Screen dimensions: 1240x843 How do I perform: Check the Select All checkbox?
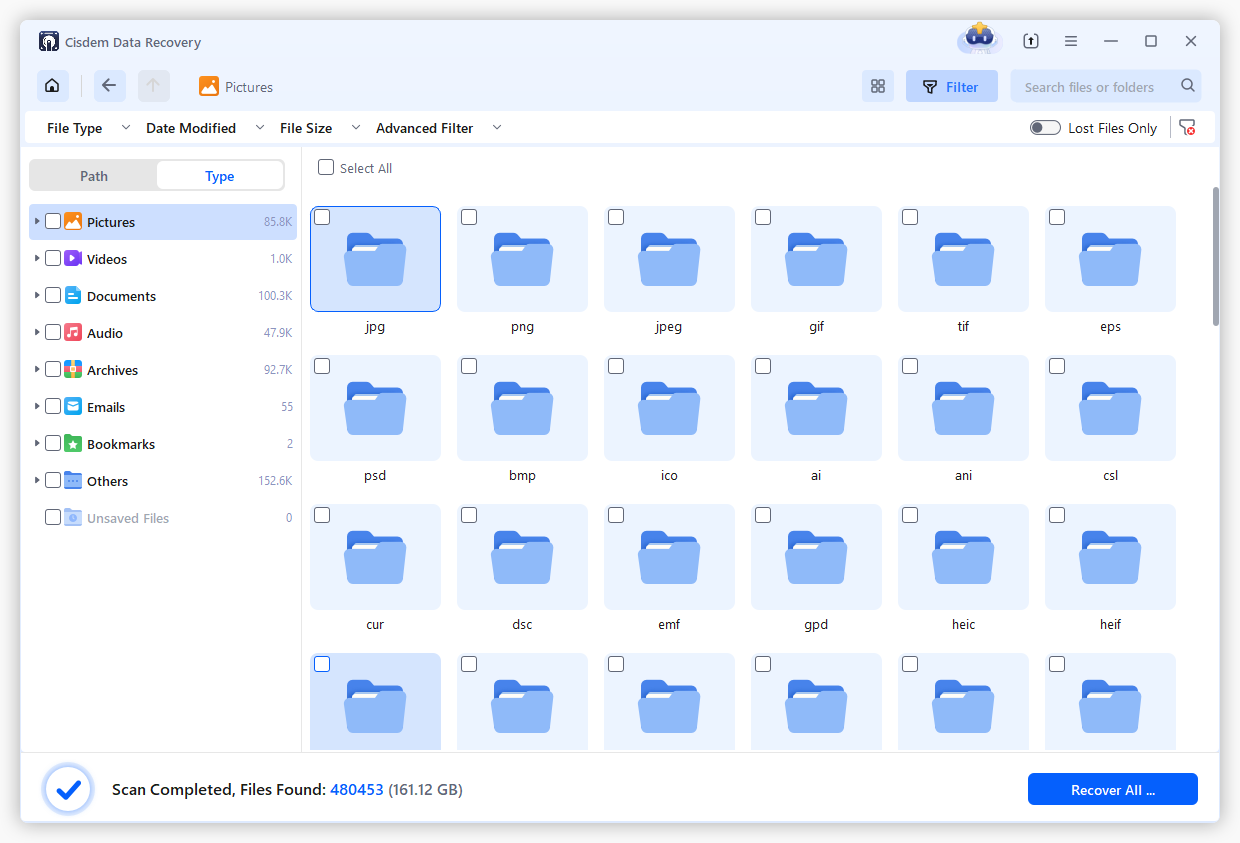tap(325, 168)
